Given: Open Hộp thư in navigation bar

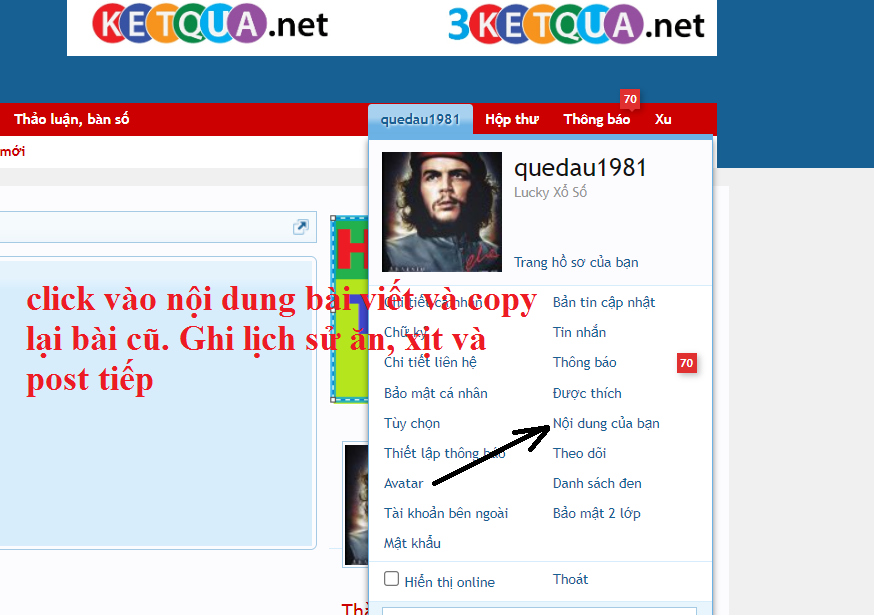Looking at the screenshot, I should pos(512,119).
